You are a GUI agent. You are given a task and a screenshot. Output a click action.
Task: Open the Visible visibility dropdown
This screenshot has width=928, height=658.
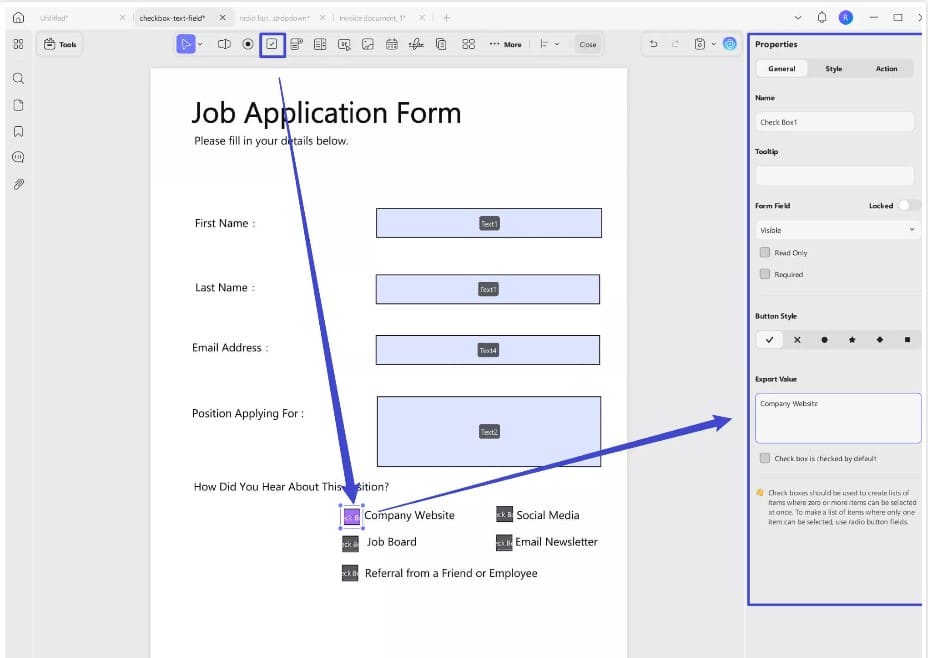[x=836, y=230]
